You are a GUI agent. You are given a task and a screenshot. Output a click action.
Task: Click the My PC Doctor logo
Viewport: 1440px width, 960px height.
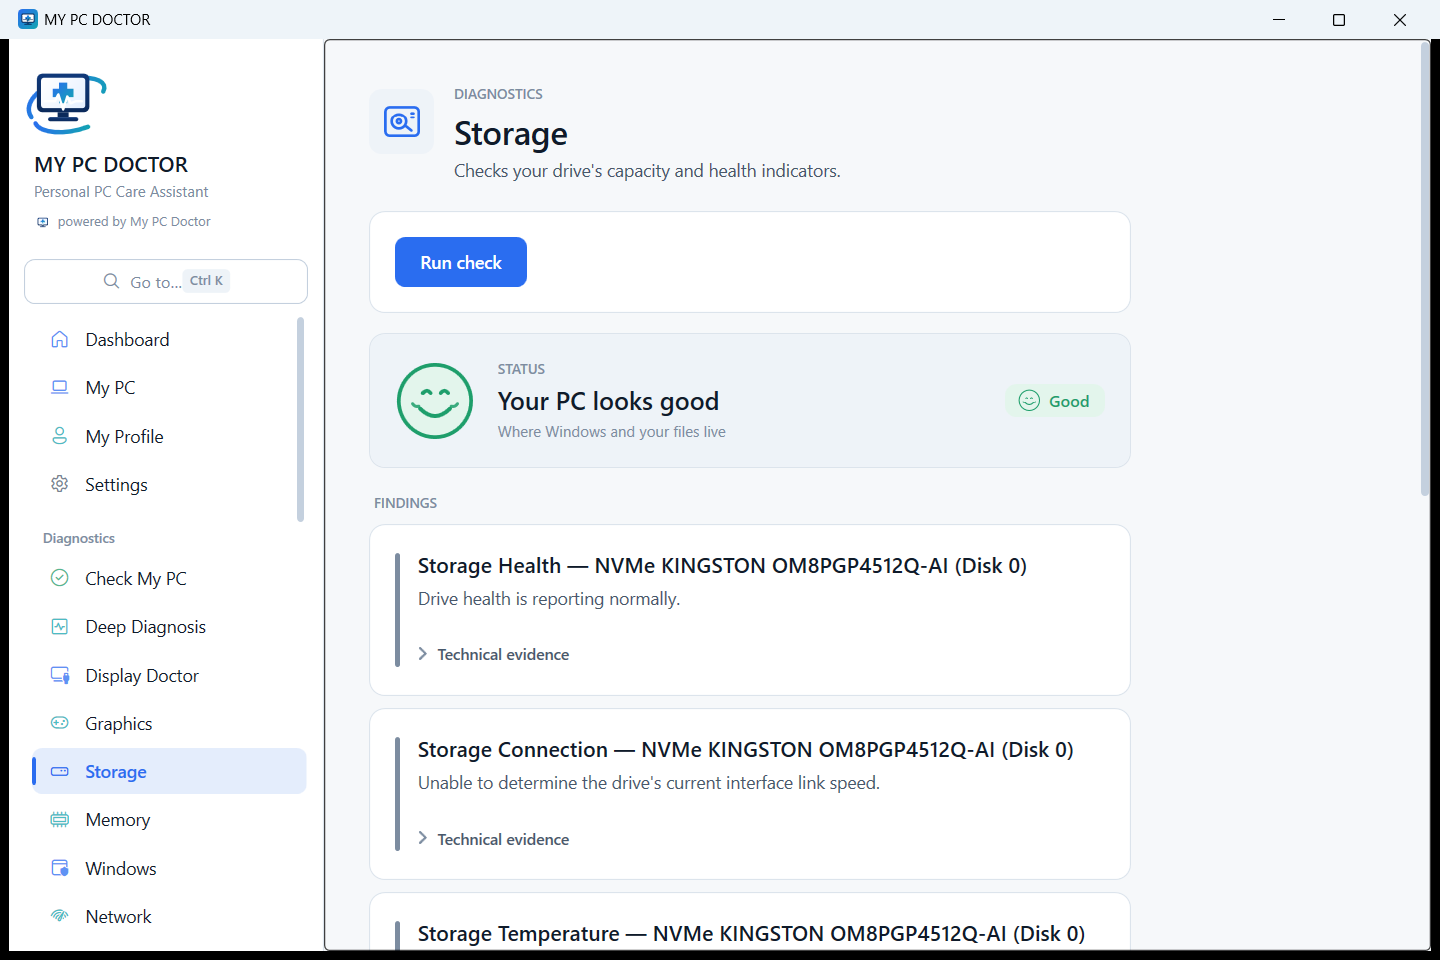[x=66, y=104]
